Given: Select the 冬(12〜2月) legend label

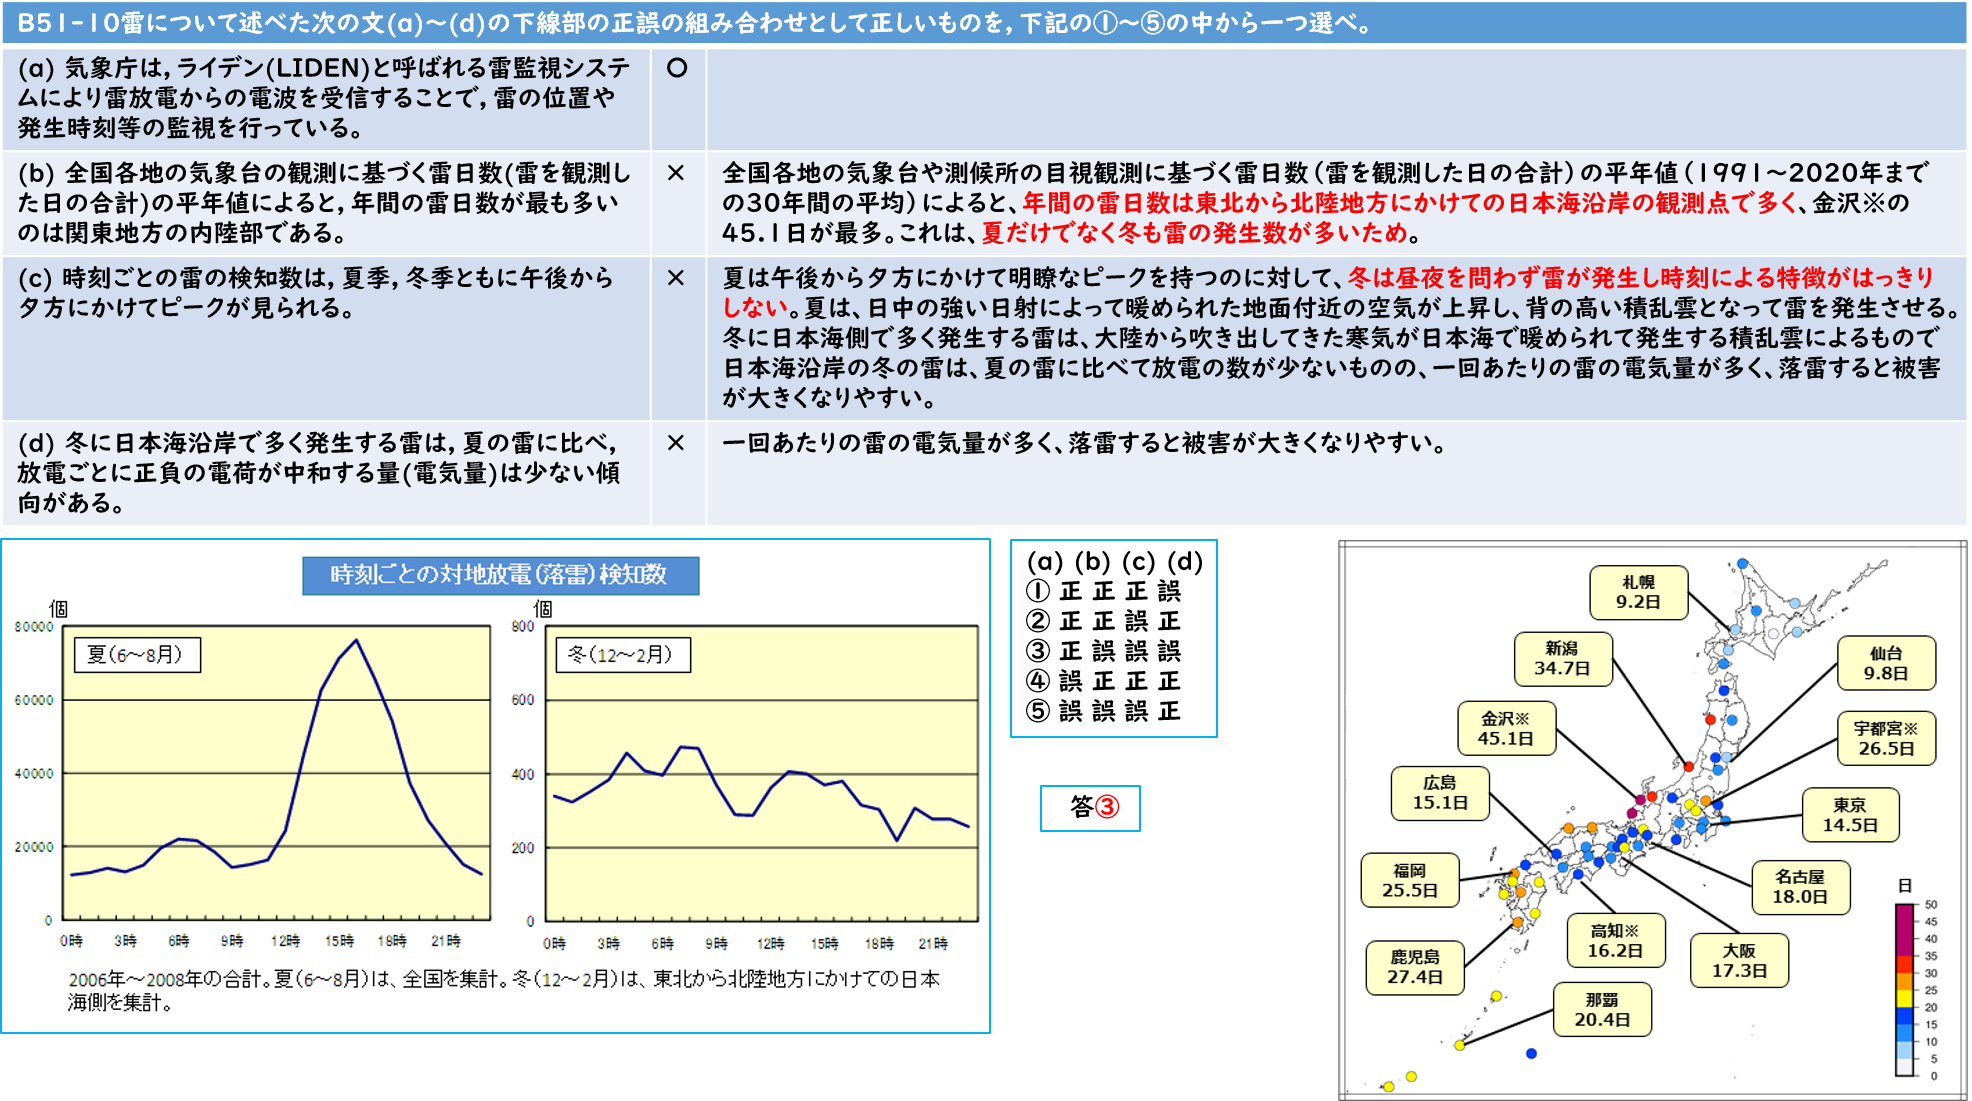Looking at the screenshot, I should [x=622, y=655].
